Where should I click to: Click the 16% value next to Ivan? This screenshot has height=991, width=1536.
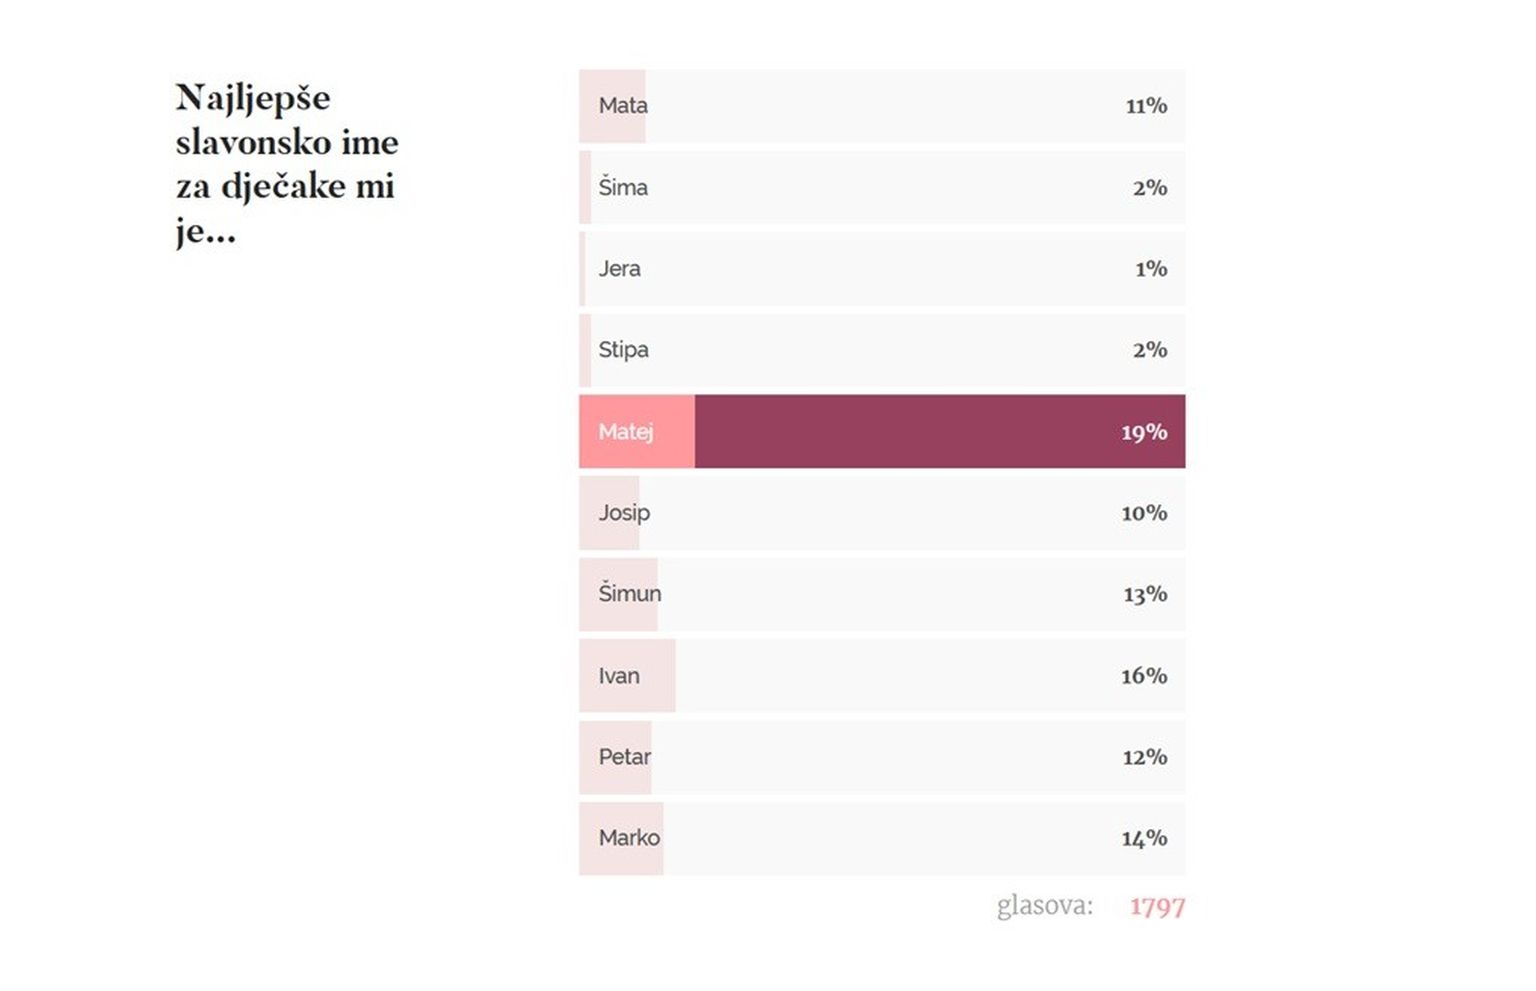pos(1144,676)
